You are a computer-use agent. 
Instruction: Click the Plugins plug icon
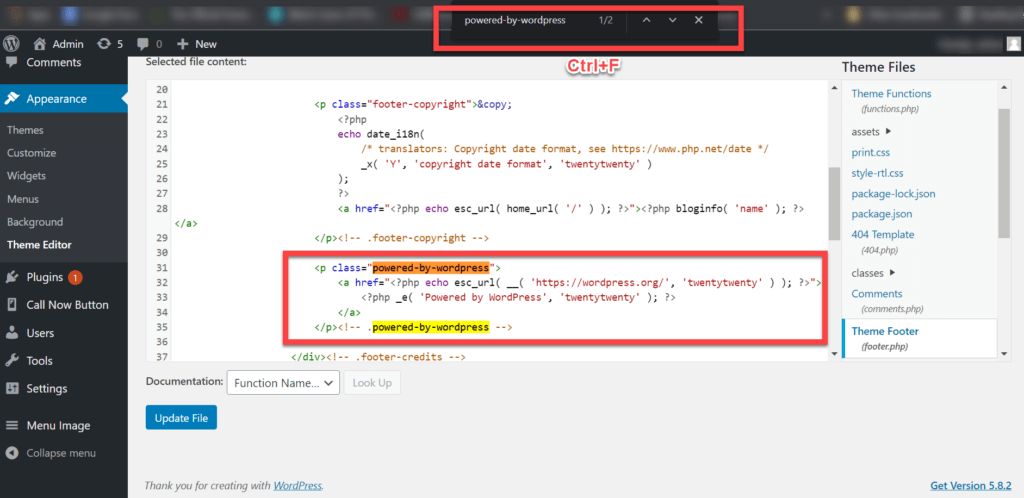12,277
